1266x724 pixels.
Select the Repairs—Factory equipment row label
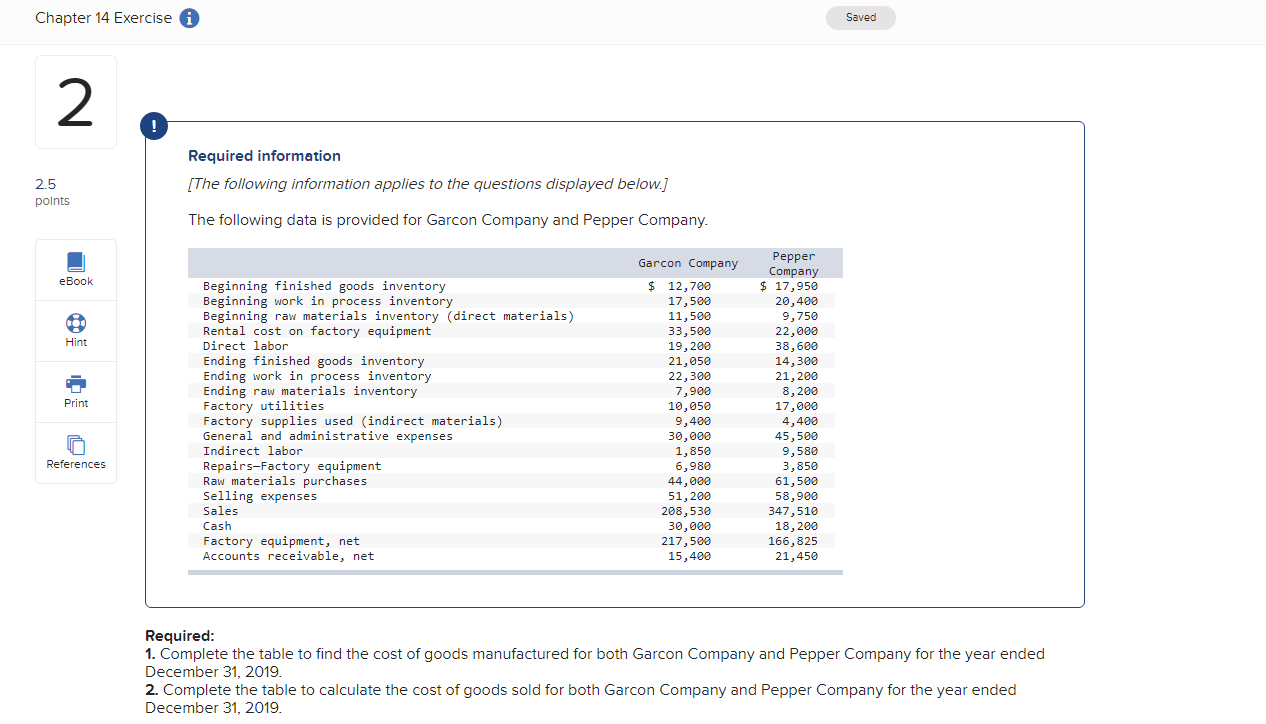pyautogui.click(x=292, y=466)
